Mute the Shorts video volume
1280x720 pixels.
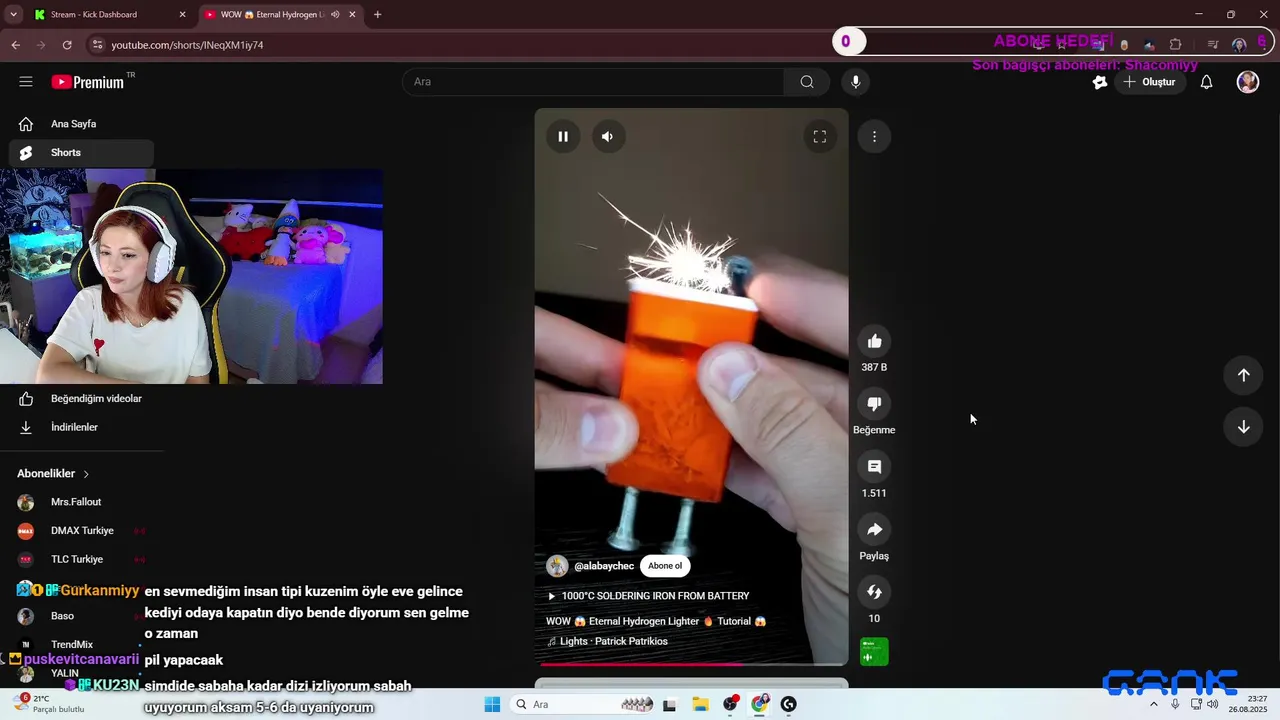pos(607,137)
